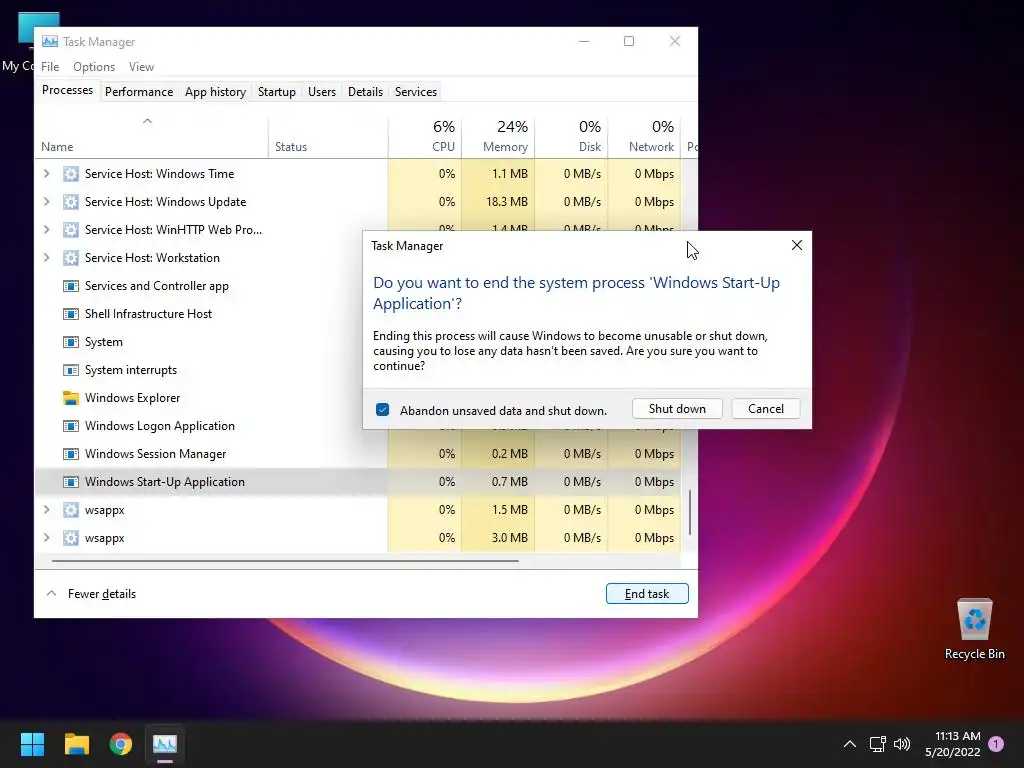Select the Shell Infrastructure Host row
The height and width of the screenshot is (768, 1024).
[x=199, y=314]
